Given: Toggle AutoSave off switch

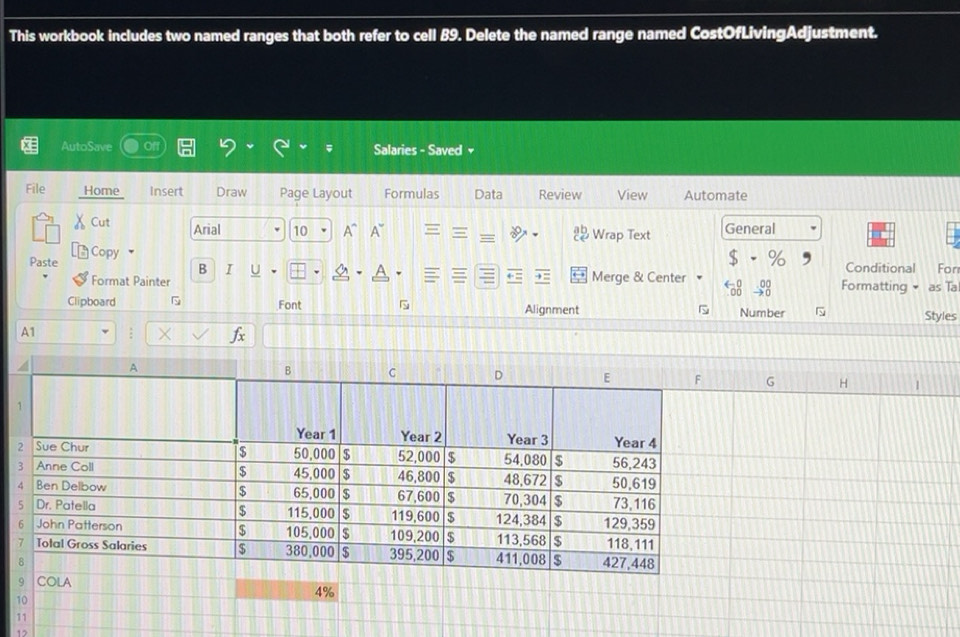Looking at the screenshot, I should tap(143, 145).
